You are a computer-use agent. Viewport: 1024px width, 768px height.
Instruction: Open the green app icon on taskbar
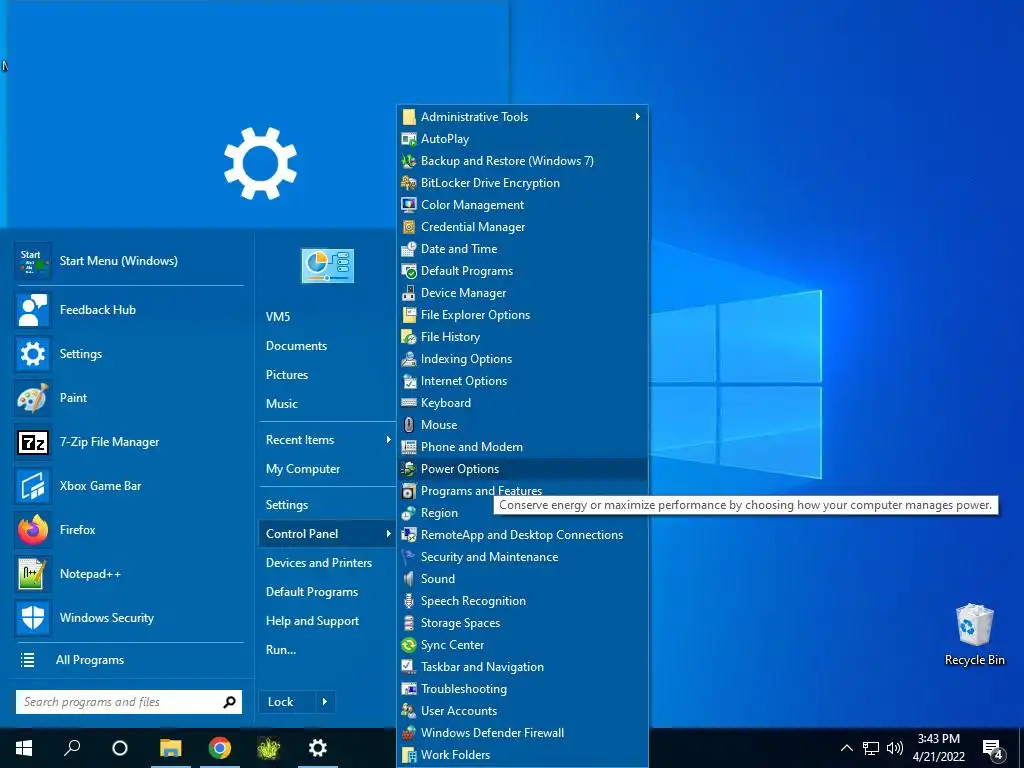(268, 748)
